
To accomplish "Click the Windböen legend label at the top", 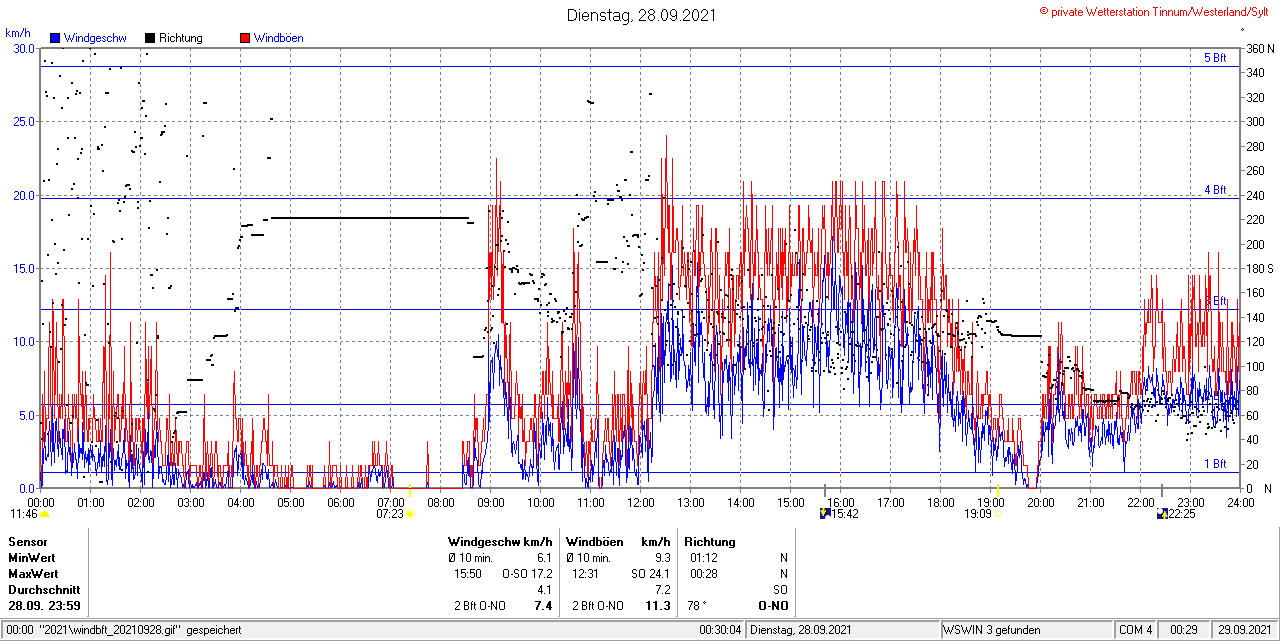I will pos(279,38).
